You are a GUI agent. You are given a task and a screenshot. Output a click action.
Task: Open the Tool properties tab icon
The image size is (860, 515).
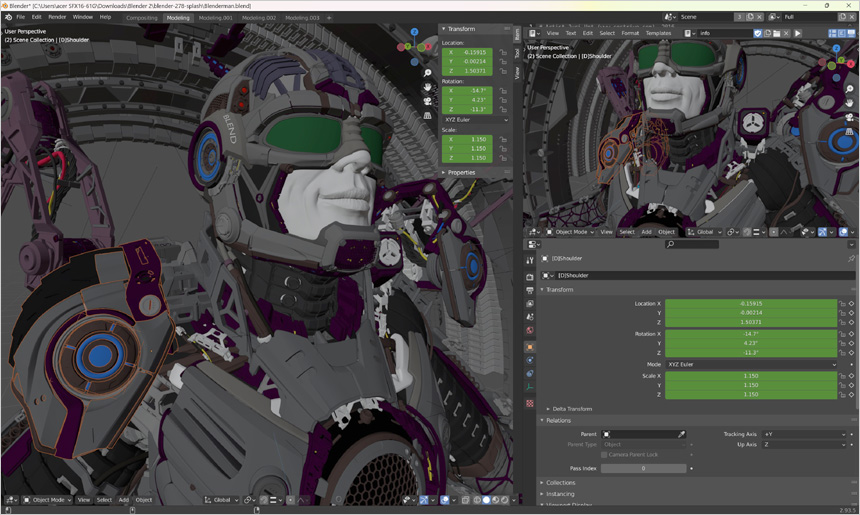pos(530,260)
